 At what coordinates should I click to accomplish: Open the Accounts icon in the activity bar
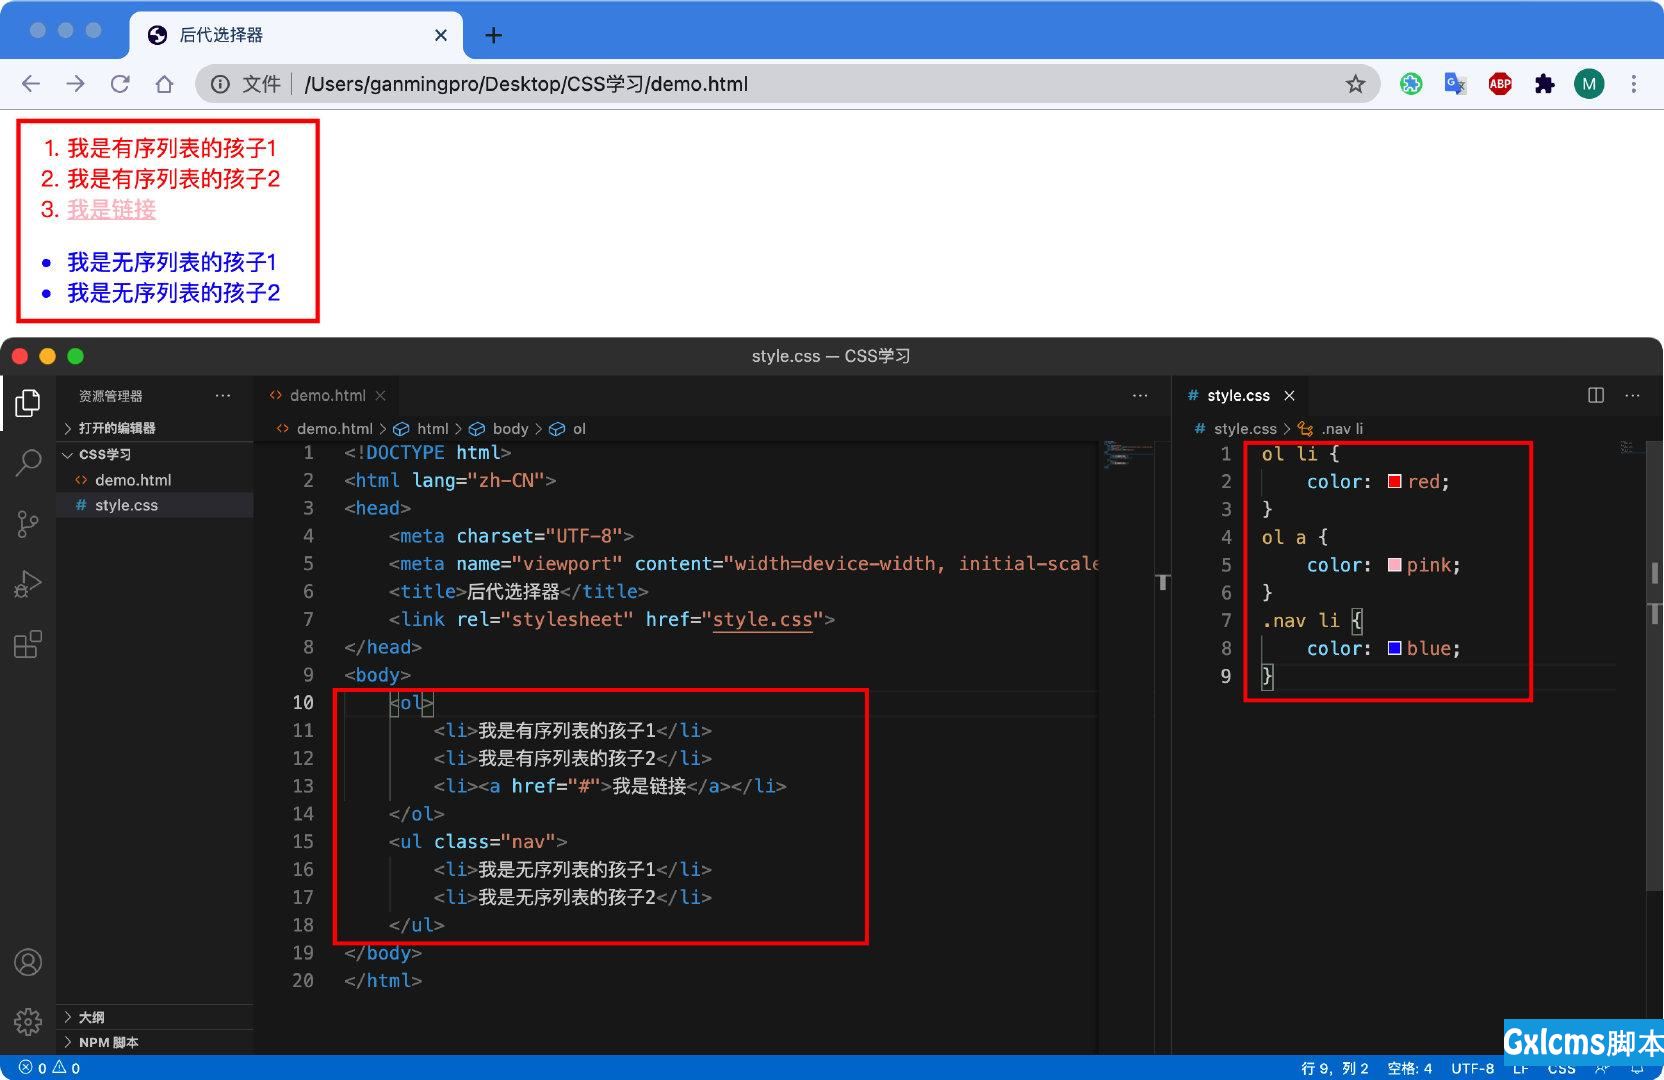point(28,962)
